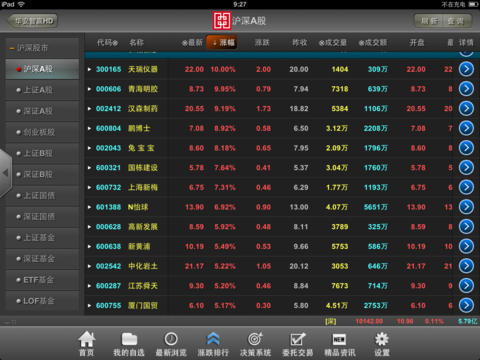
Task: Sort by 最新 column header
Action: 192,43
